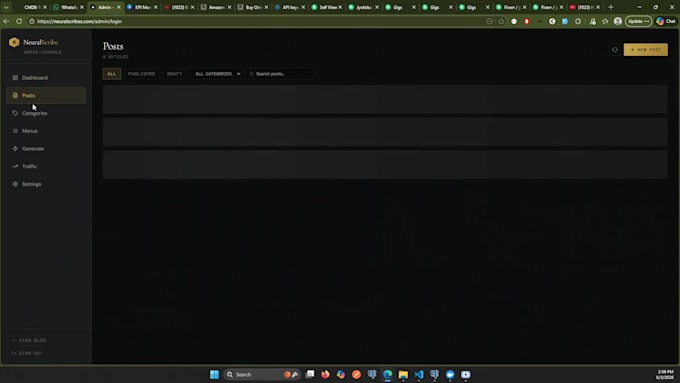Image resolution: width=680 pixels, height=383 pixels.
Task: Filter posts by Published
Action: [141, 74]
